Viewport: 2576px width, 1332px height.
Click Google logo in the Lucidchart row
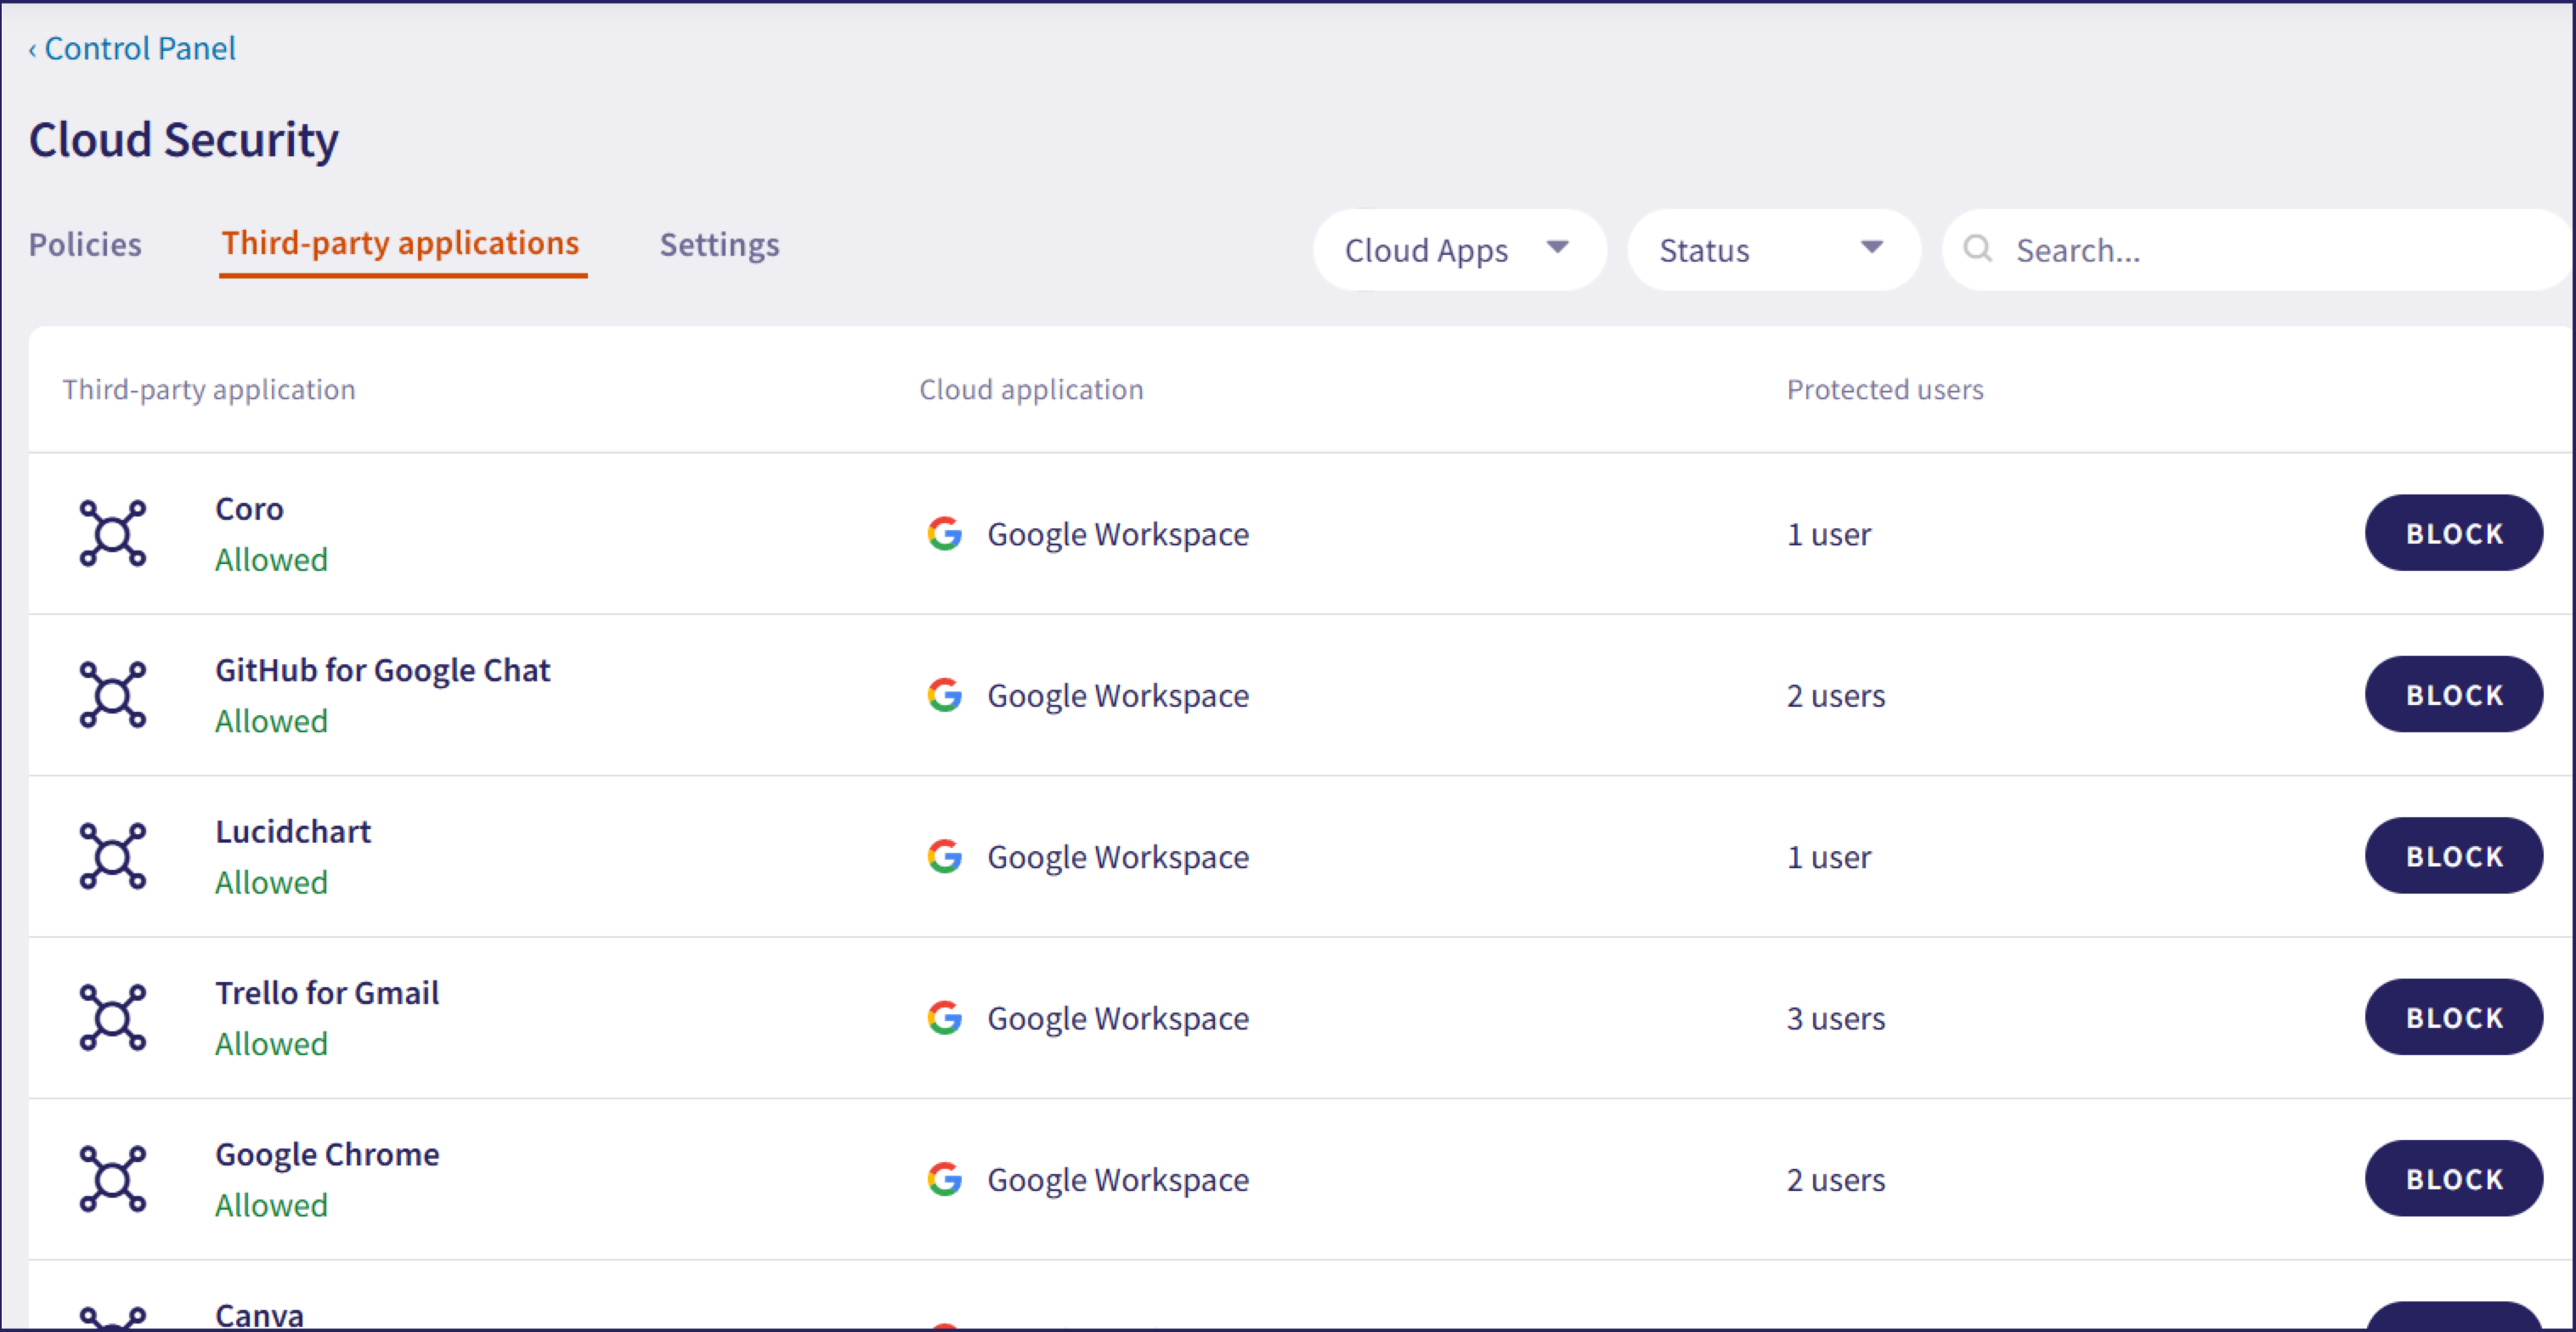[x=944, y=857]
